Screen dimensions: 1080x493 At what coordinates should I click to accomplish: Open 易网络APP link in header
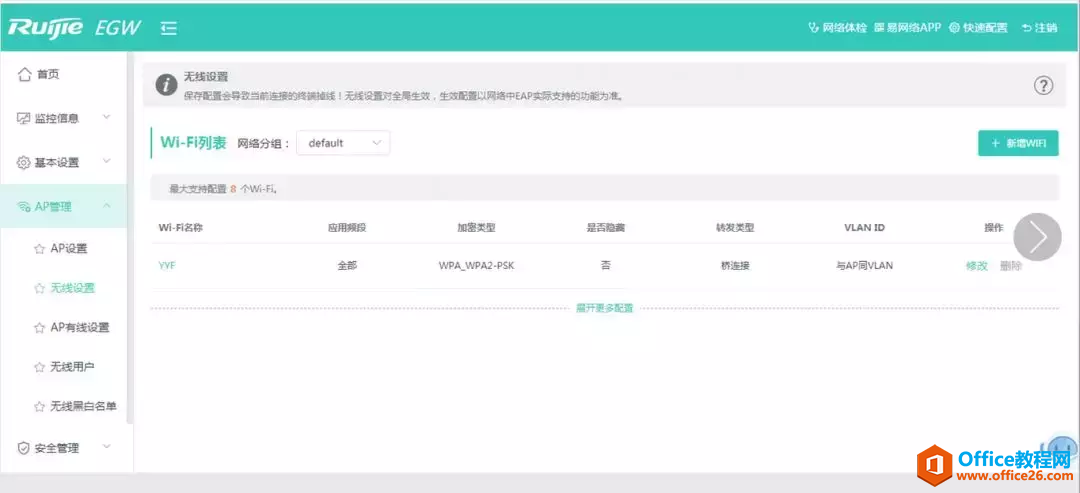point(908,28)
